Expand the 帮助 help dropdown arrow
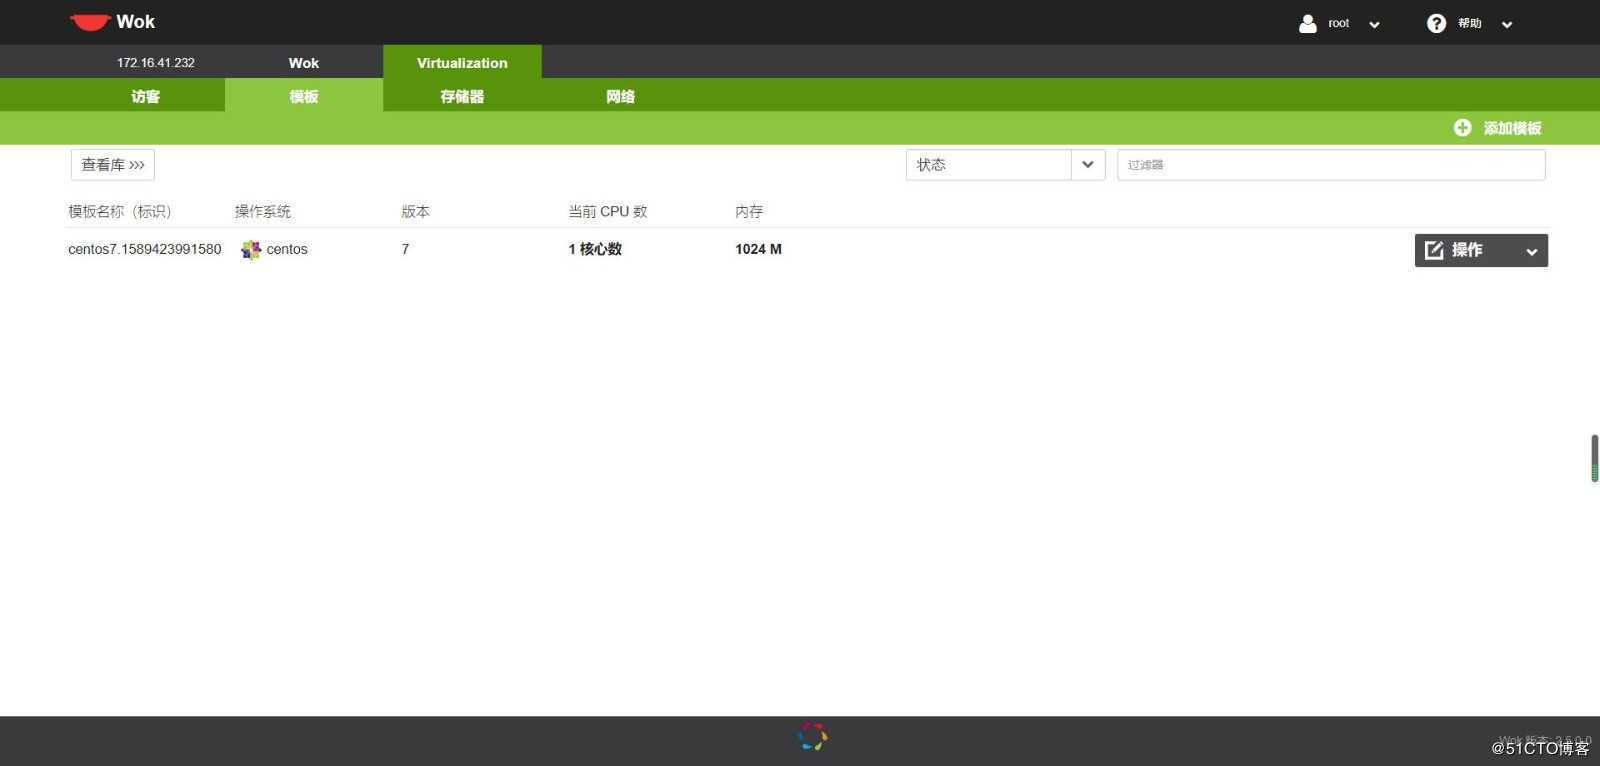1600x766 pixels. pyautogui.click(x=1507, y=24)
